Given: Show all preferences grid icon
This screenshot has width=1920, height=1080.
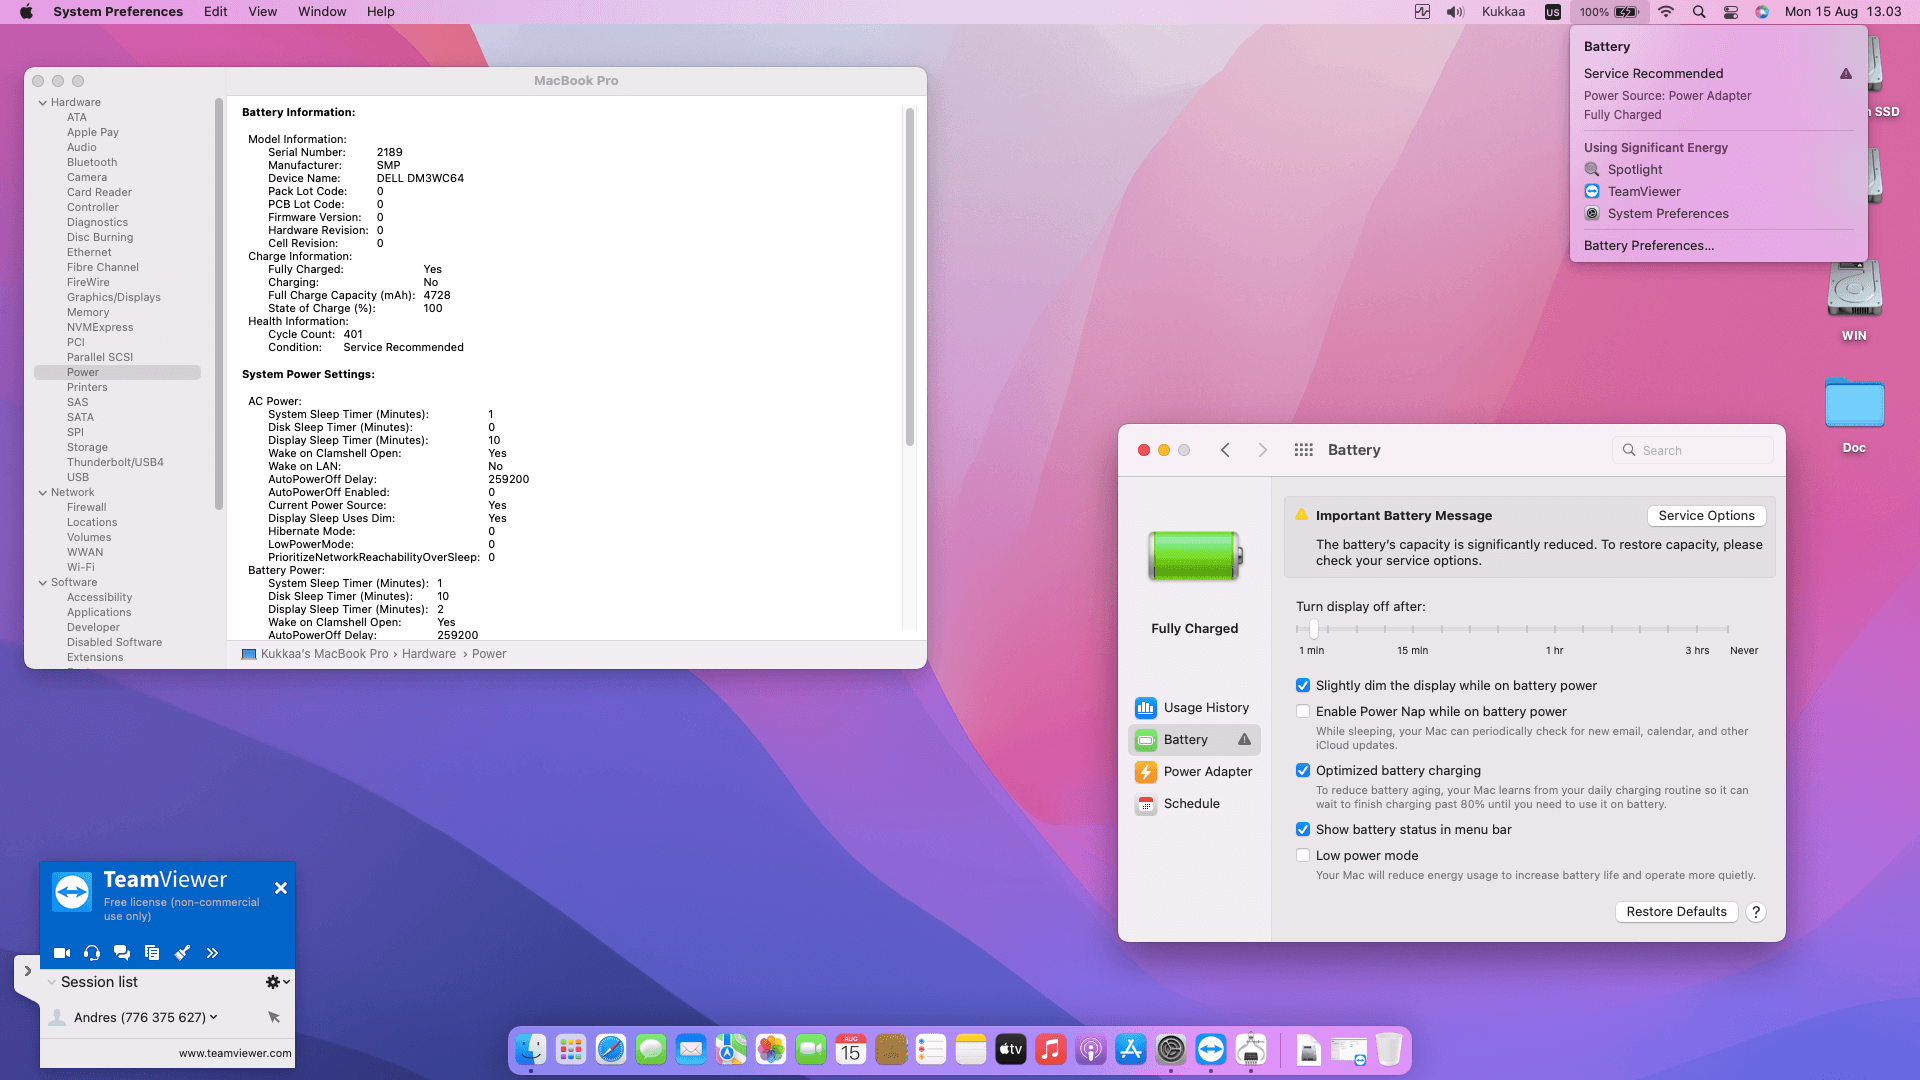Looking at the screenshot, I should (x=1303, y=450).
